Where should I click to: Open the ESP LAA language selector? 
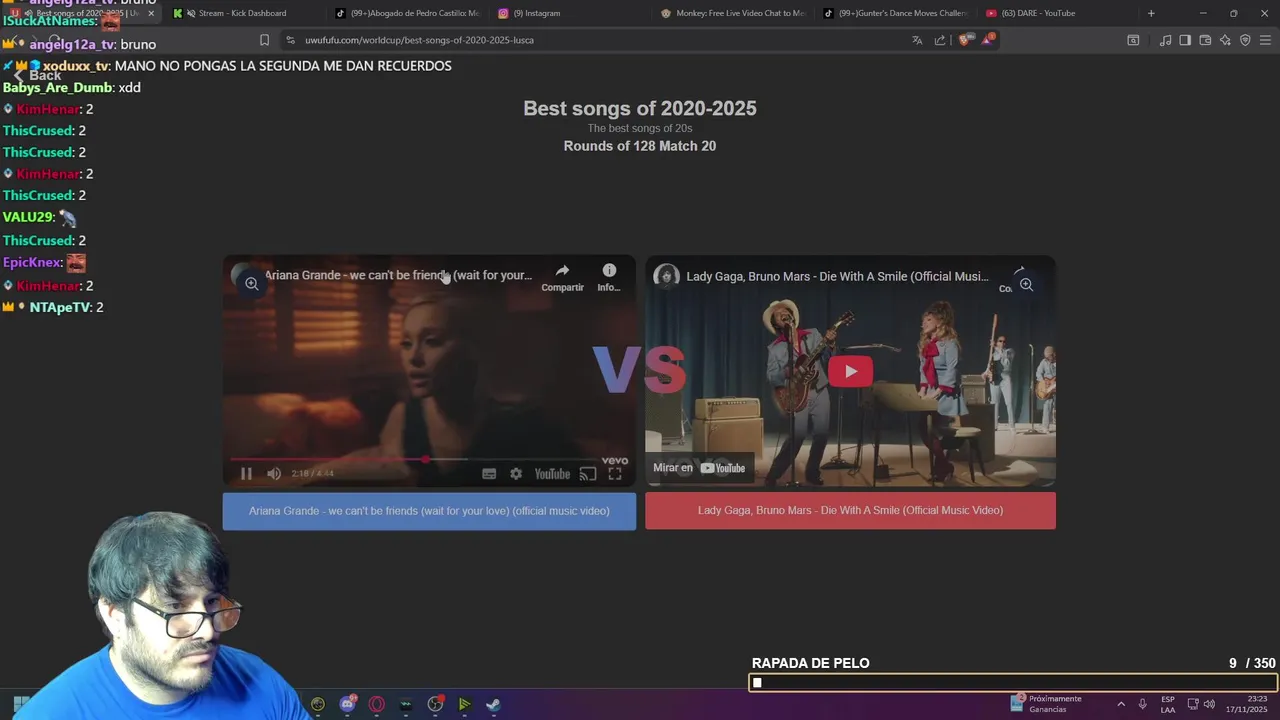(1168, 704)
